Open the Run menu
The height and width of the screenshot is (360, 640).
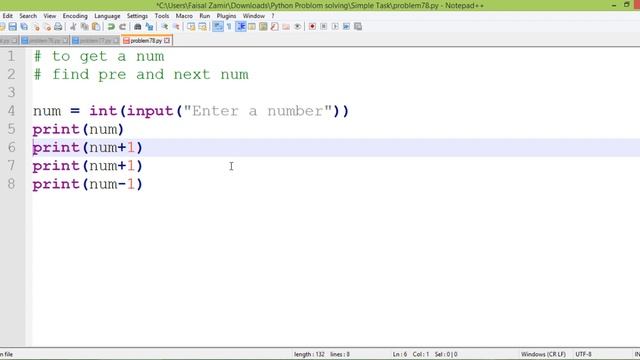point(204,16)
